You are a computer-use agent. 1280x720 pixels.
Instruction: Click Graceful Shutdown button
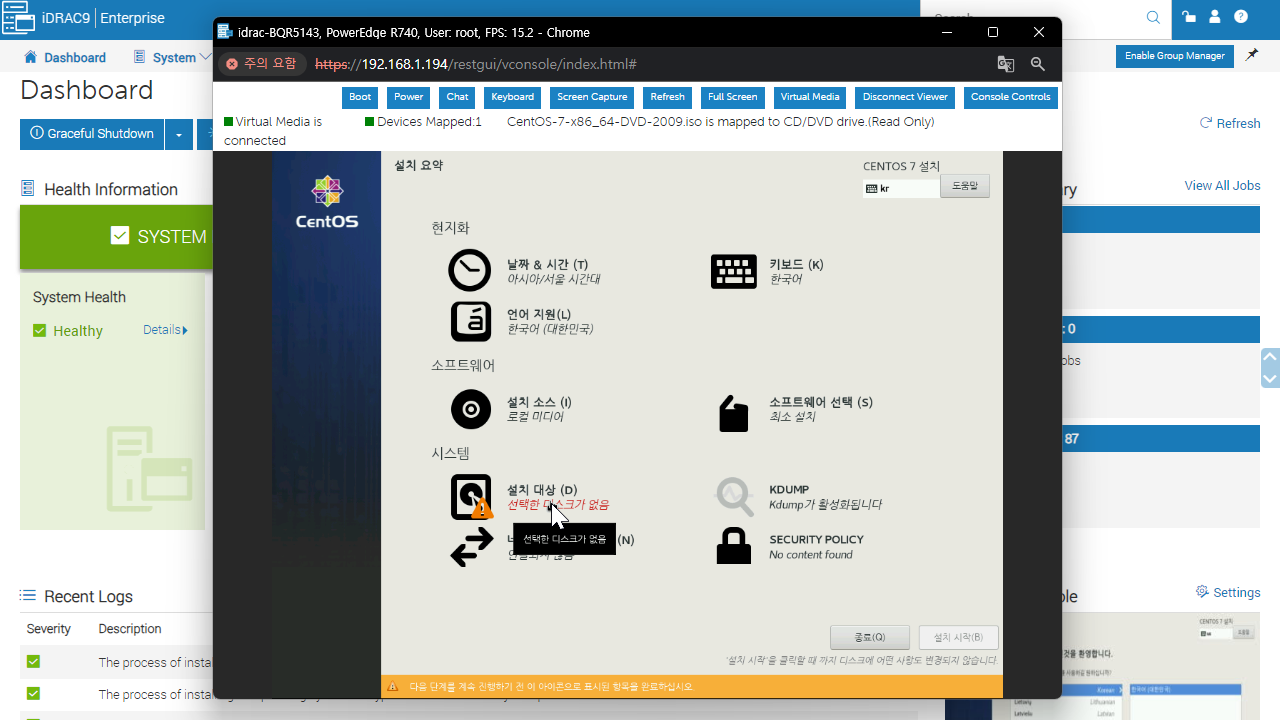coord(92,134)
